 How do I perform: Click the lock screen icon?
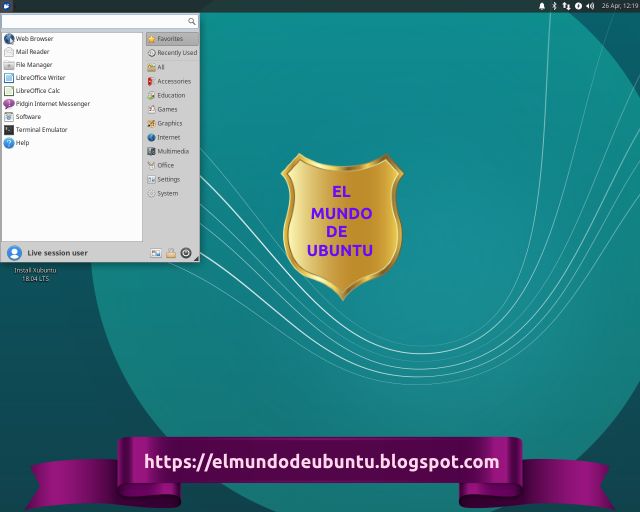[x=171, y=253]
